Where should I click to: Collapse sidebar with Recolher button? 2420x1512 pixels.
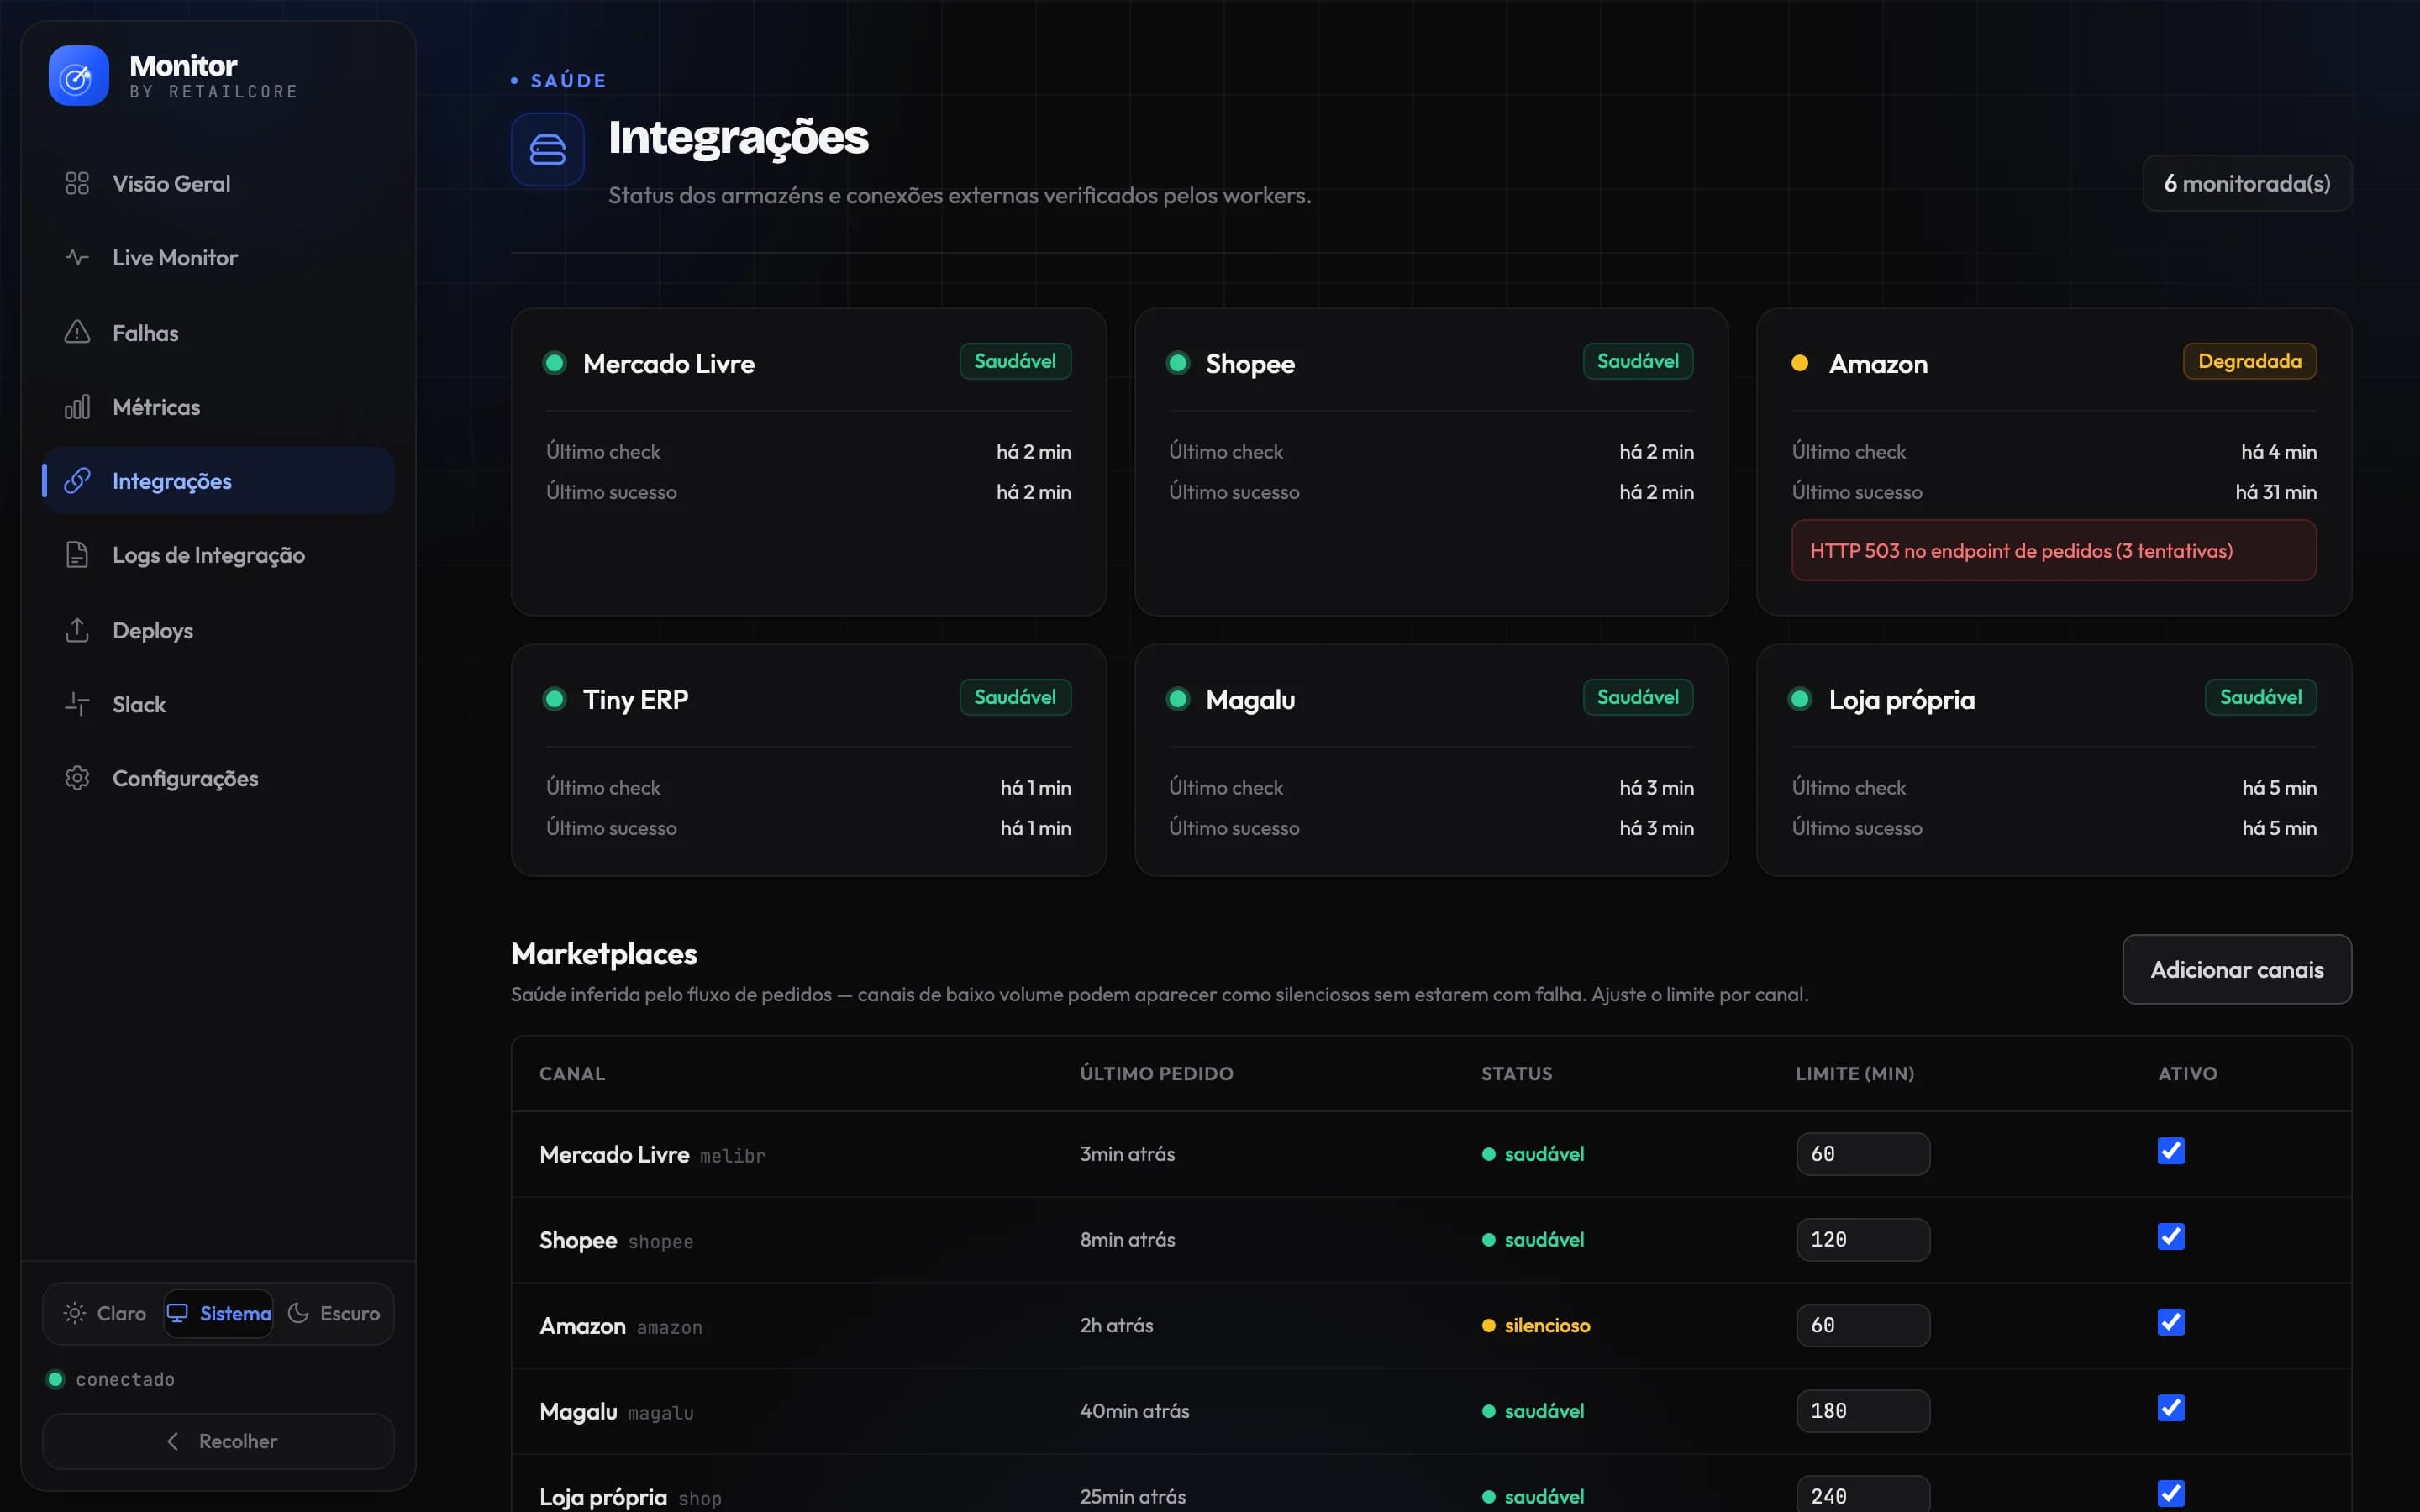(218, 1441)
